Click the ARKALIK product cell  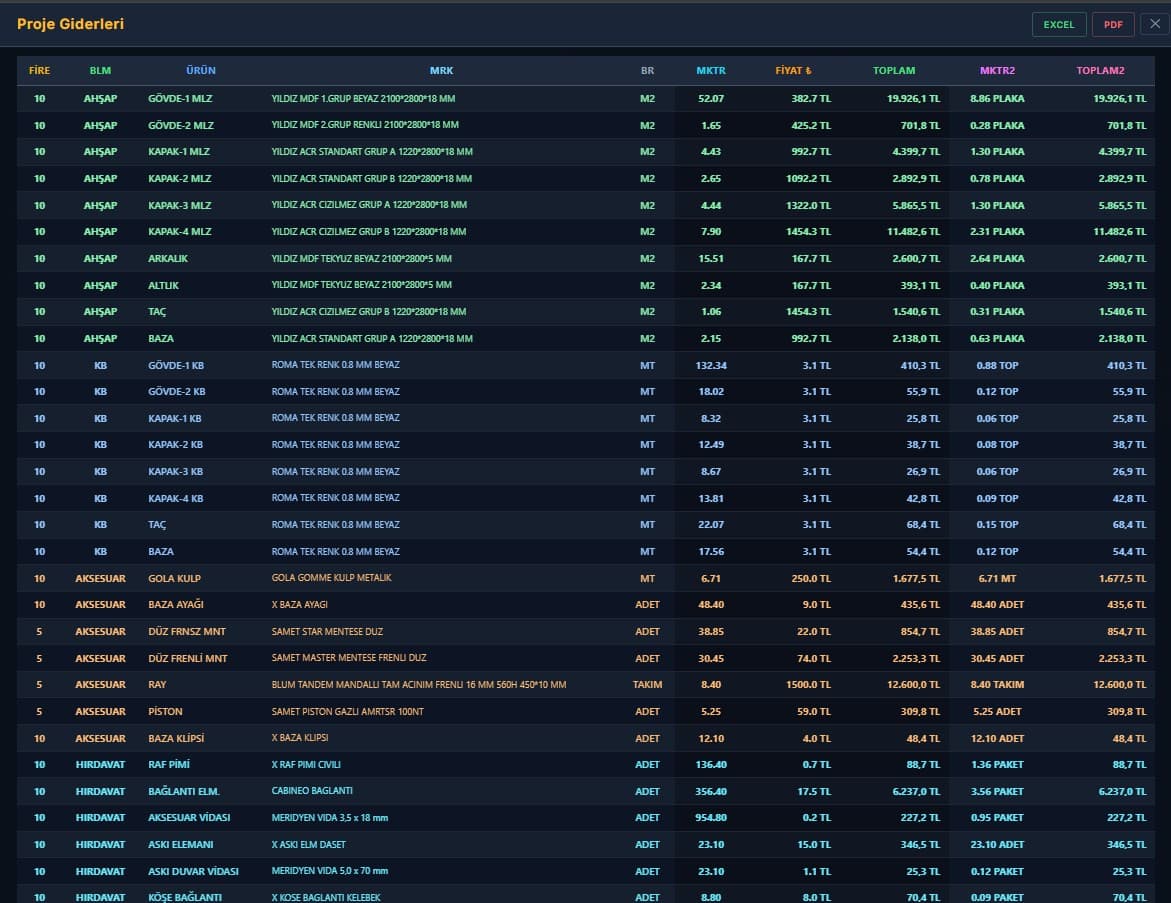tap(168, 258)
